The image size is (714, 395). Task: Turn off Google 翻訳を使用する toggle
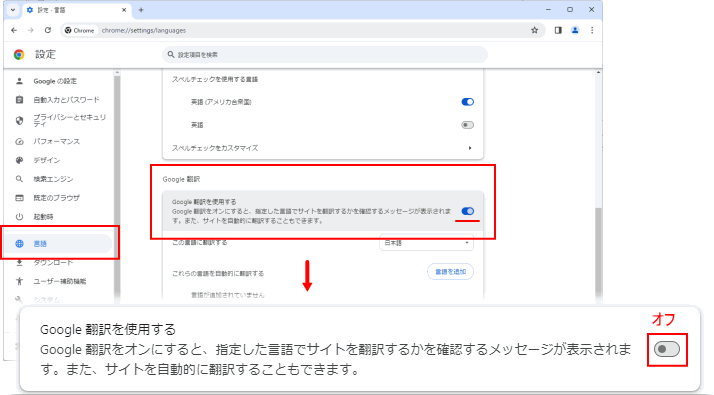click(x=468, y=211)
